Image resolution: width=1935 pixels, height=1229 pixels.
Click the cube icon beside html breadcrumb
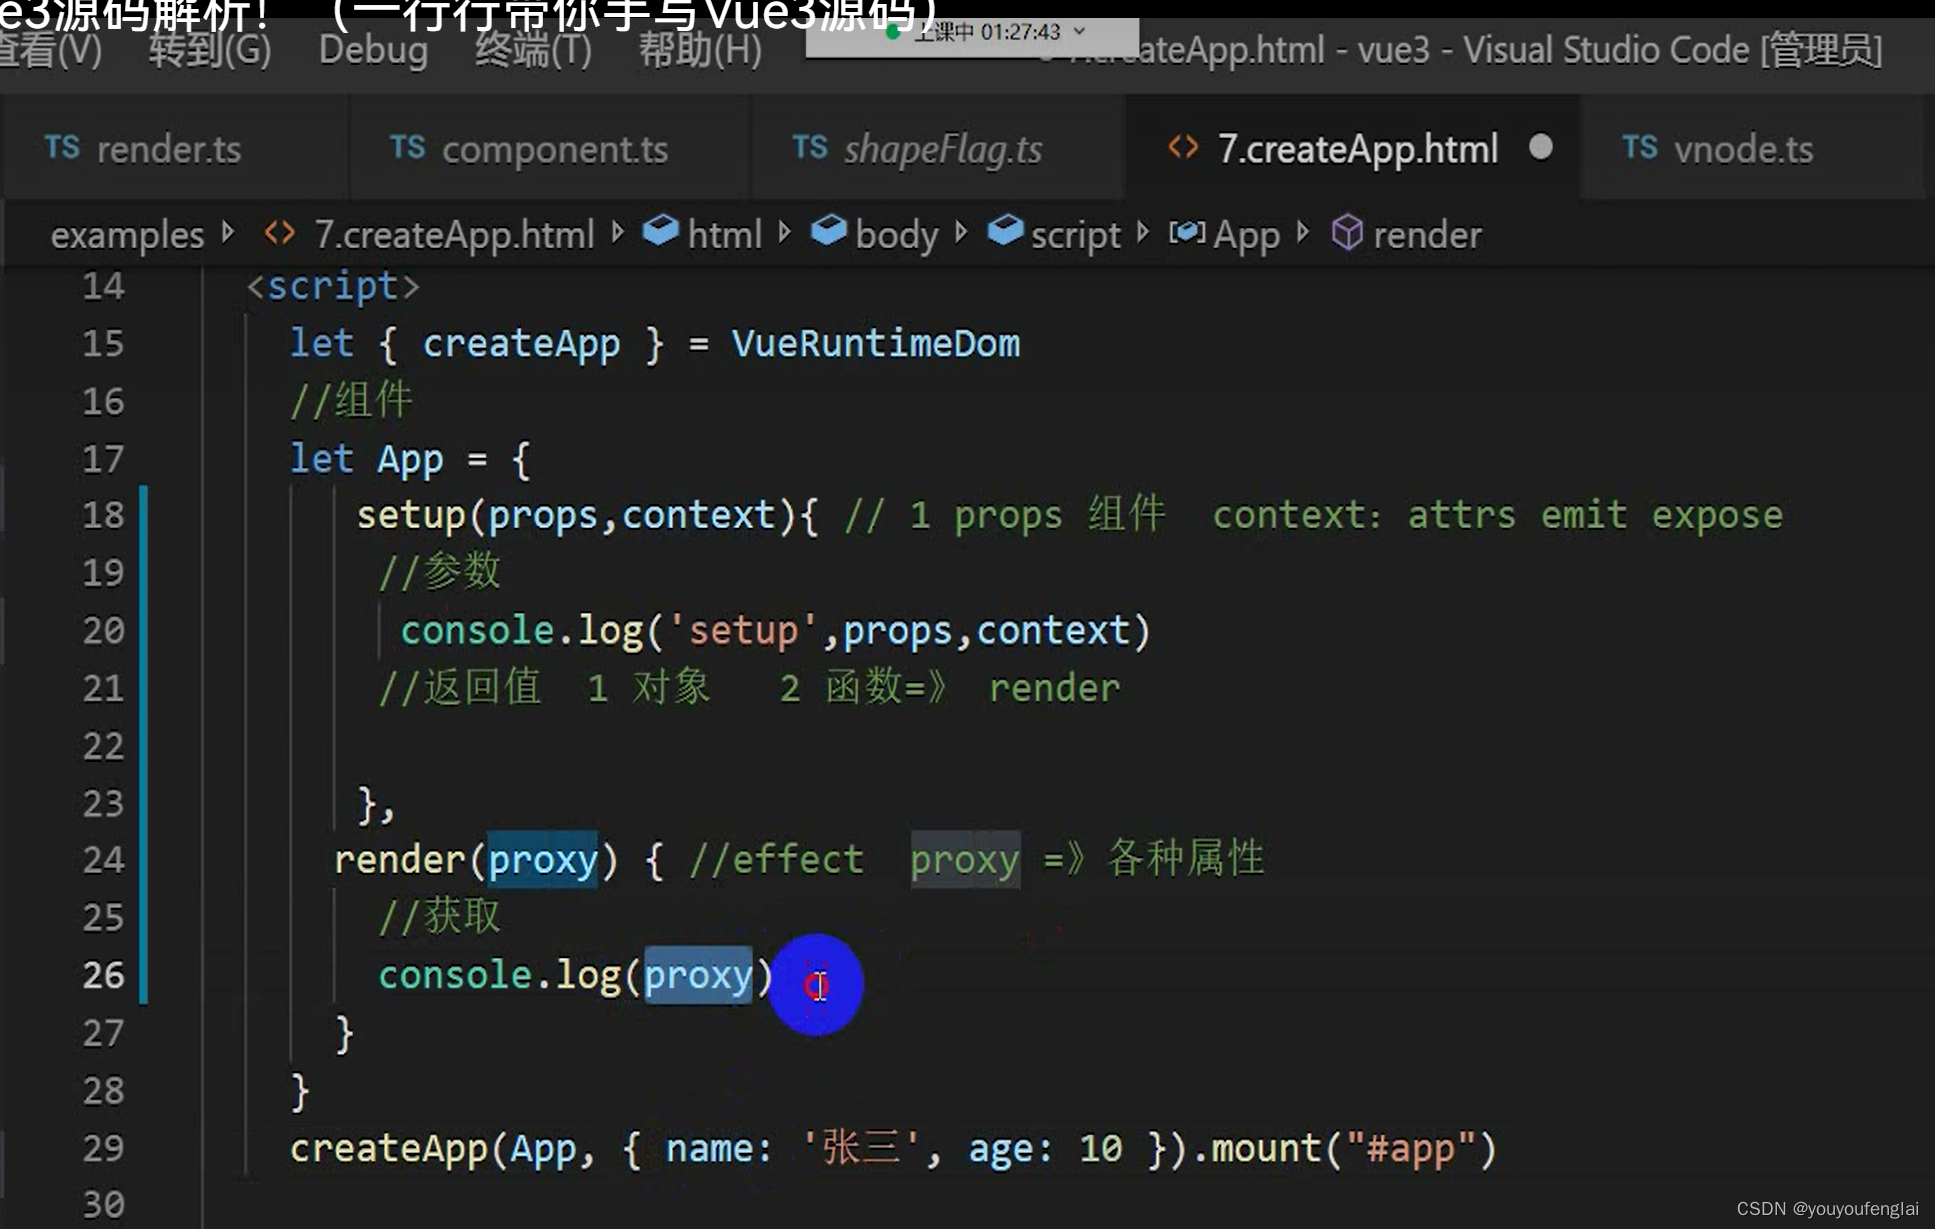(660, 231)
